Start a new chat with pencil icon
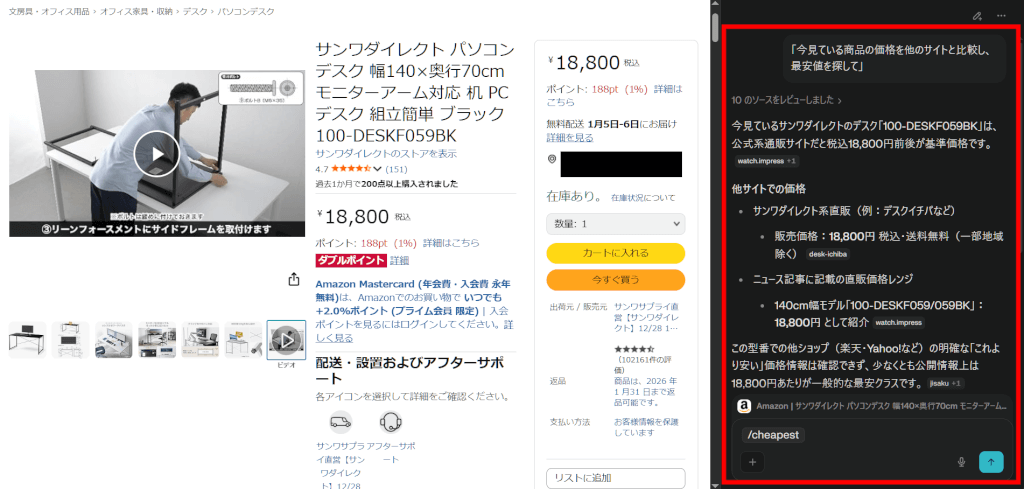Image resolution: width=1024 pixels, height=489 pixels. click(977, 16)
